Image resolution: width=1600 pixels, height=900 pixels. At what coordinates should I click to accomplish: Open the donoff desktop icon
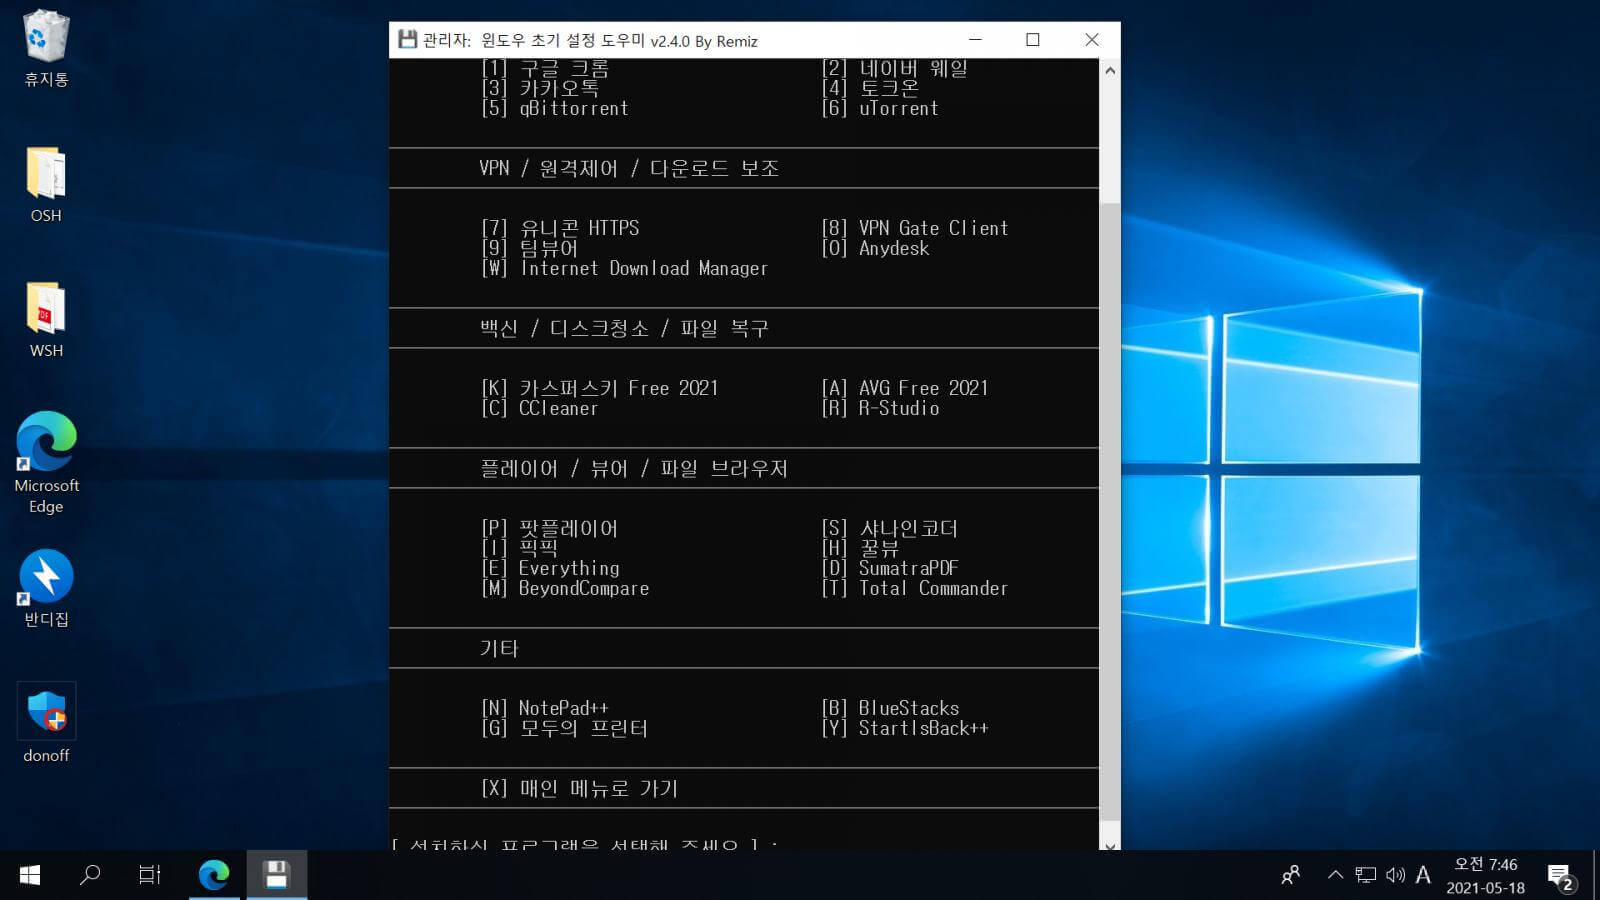coord(46,723)
